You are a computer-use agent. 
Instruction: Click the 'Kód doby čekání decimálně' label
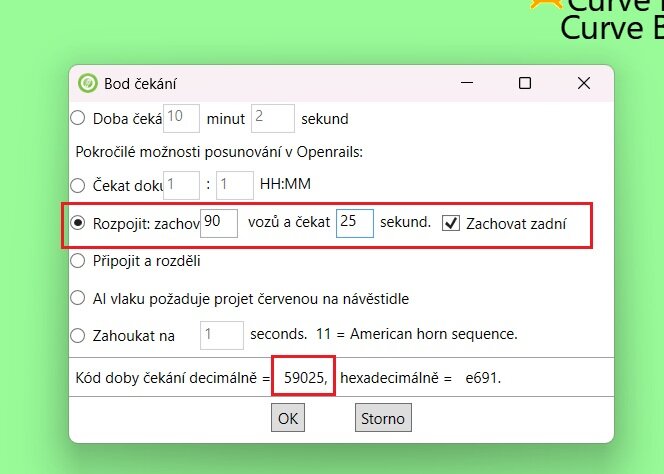pos(166,377)
